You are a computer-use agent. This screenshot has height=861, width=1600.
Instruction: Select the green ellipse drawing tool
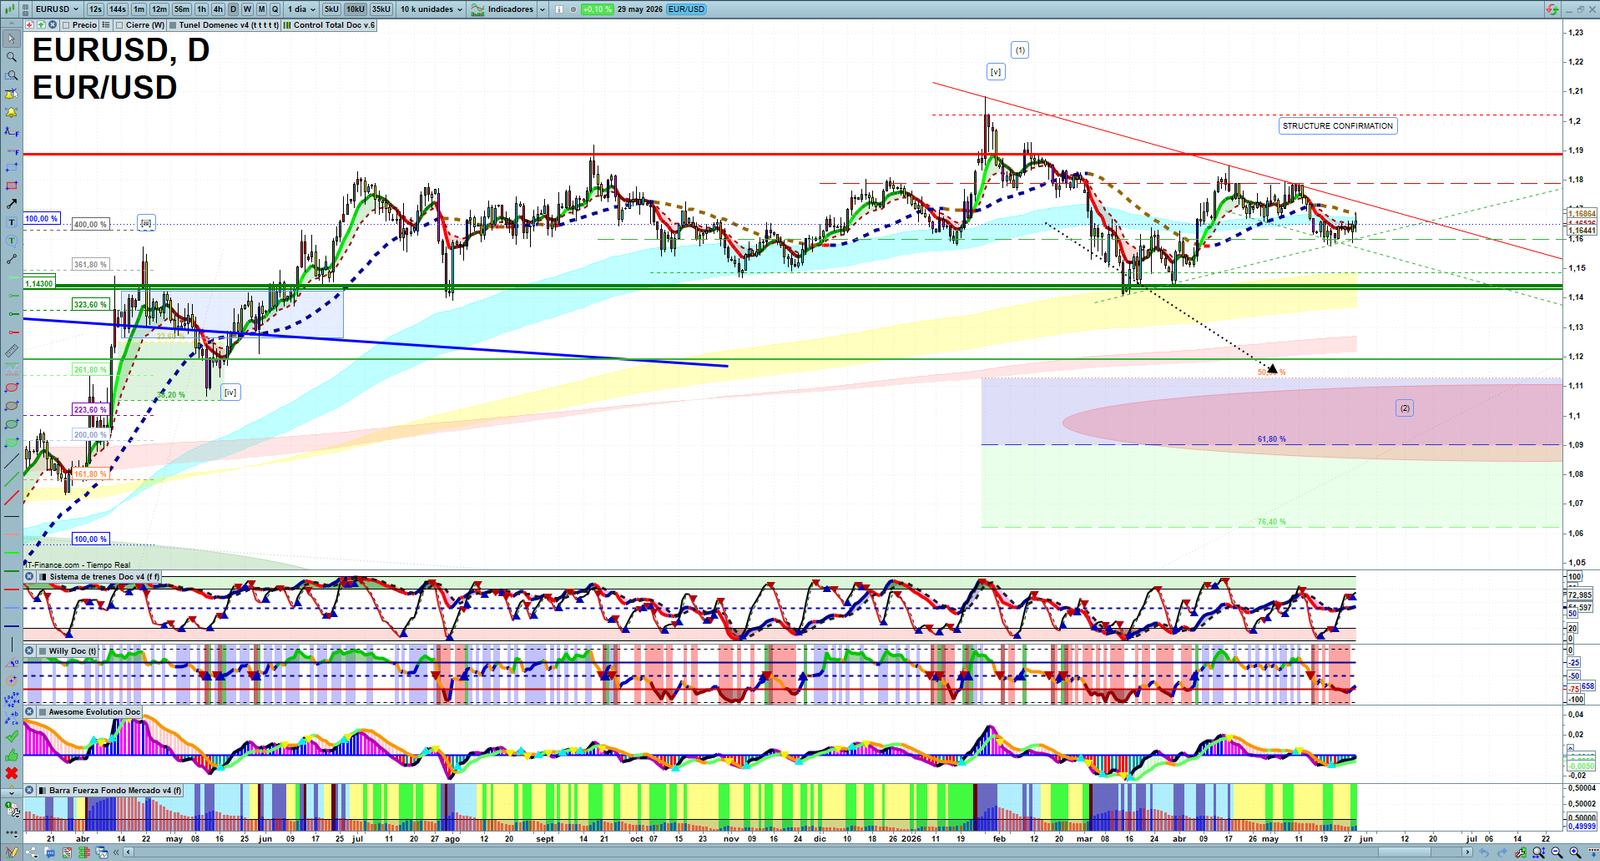[11, 424]
